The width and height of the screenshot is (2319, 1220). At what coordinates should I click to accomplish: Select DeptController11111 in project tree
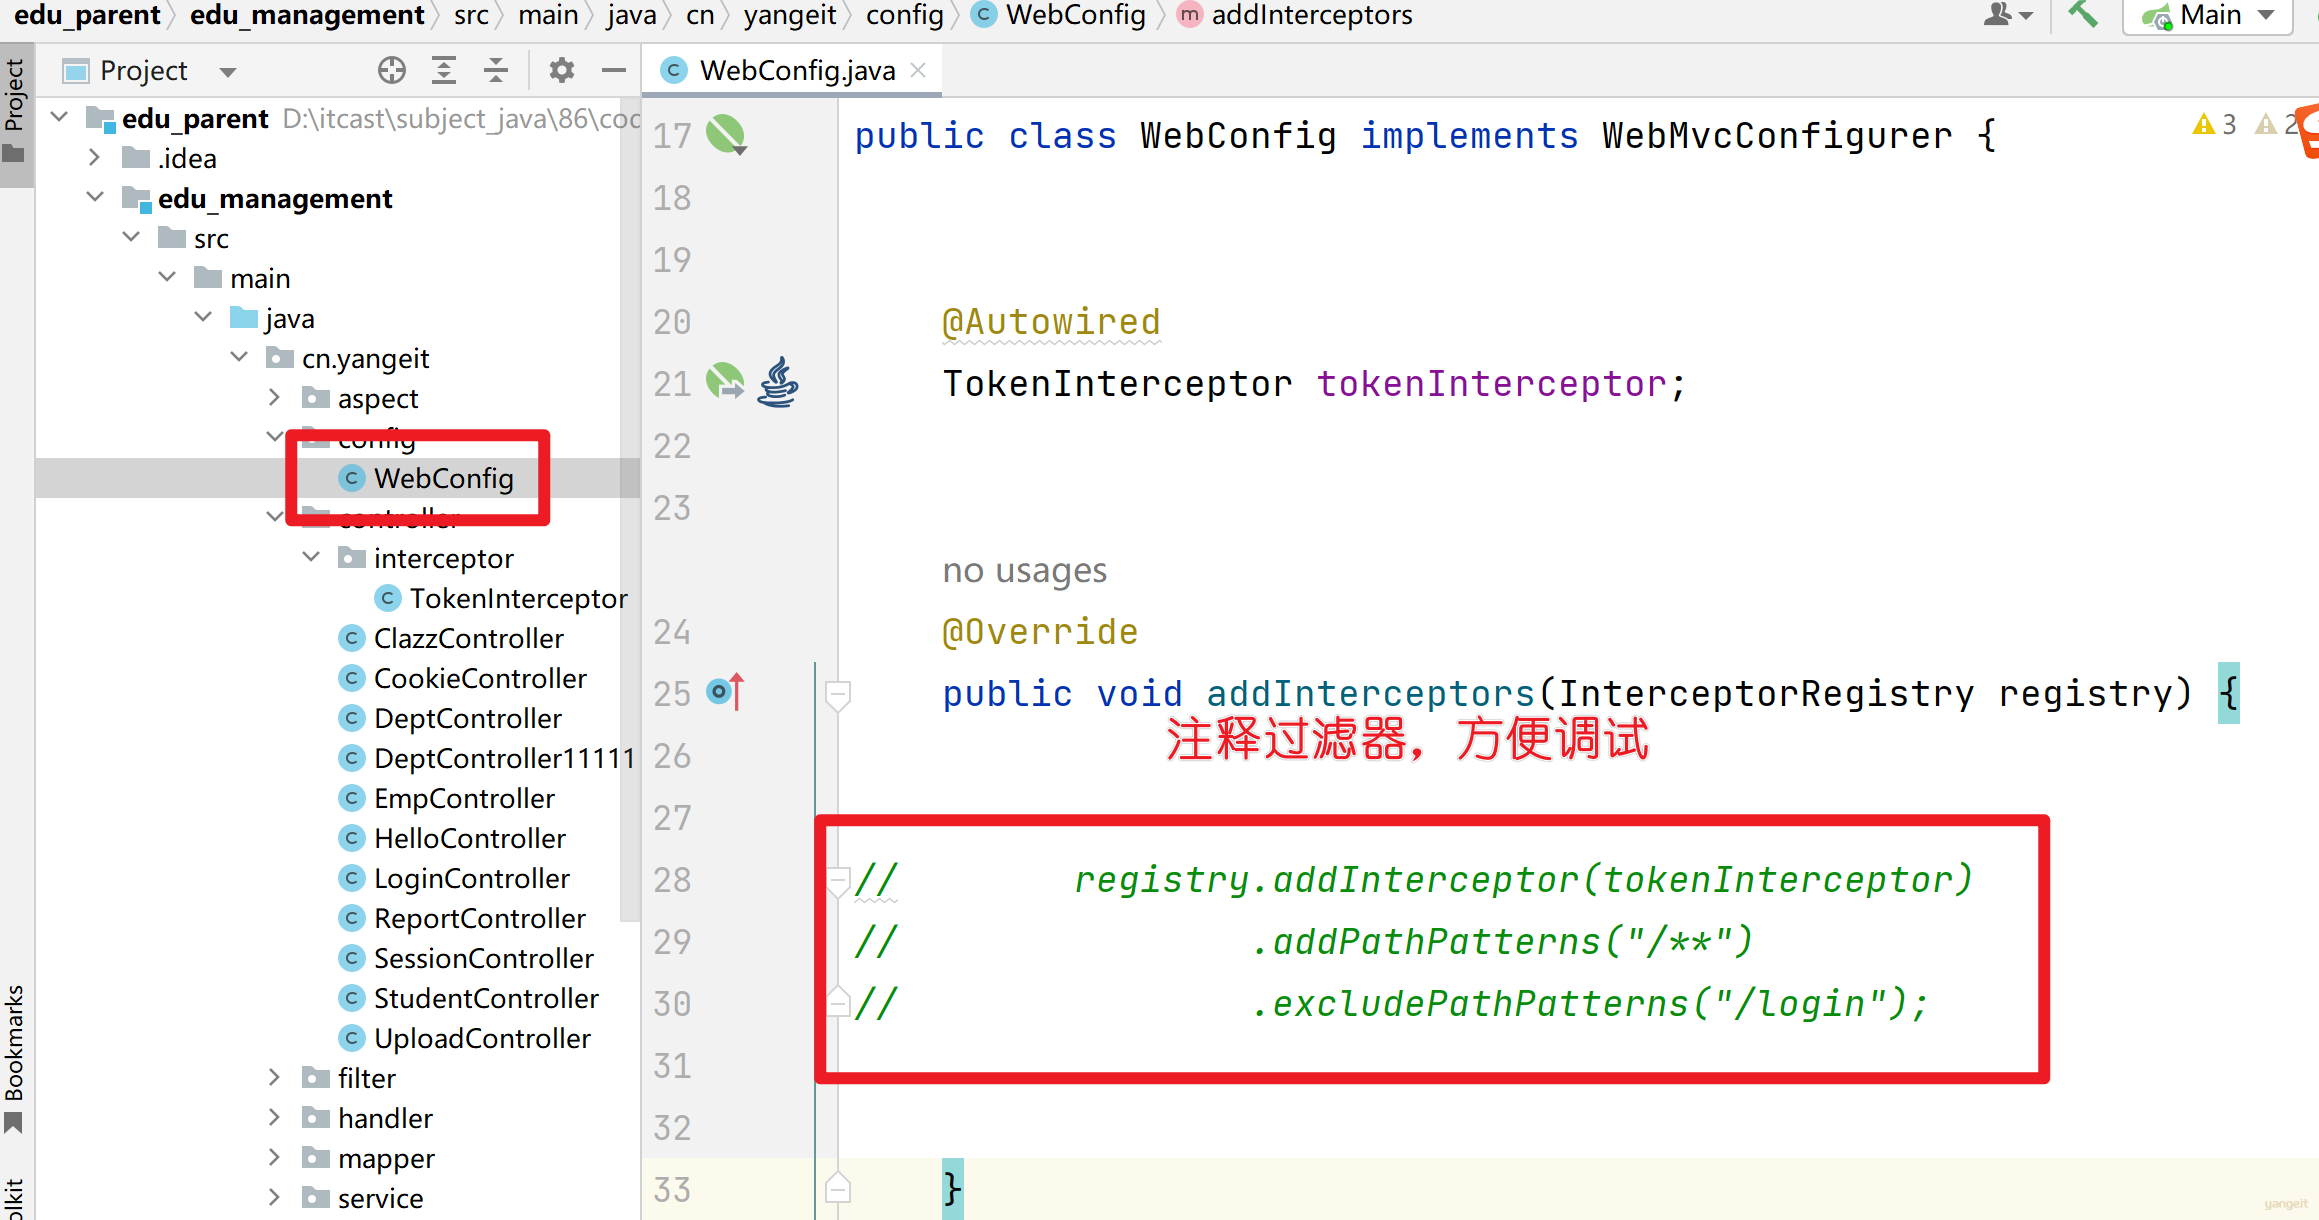pyautogui.click(x=487, y=758)
